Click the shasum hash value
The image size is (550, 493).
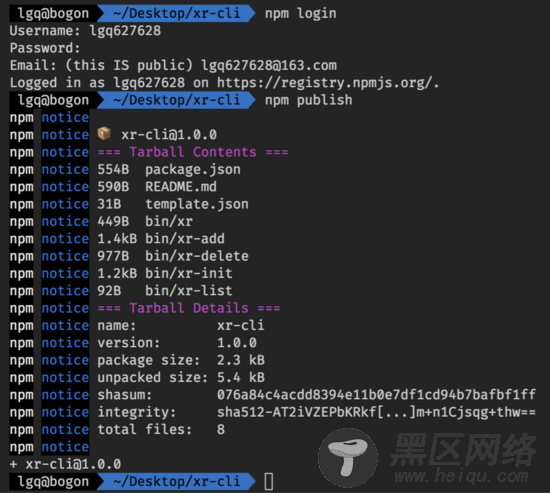(x=376, y=395)
